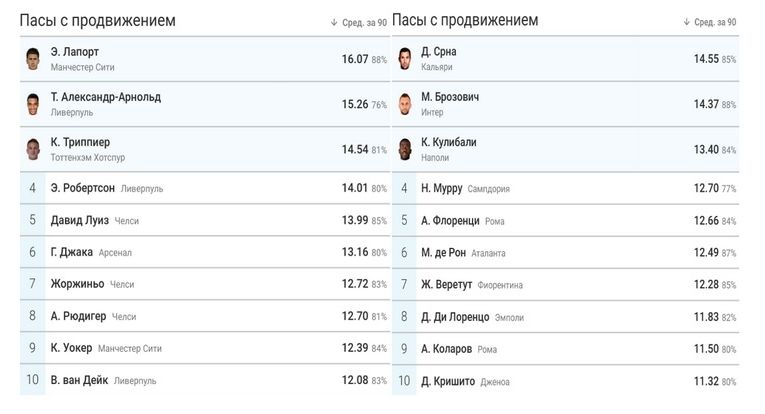Click left Пасы с продвижением heading
Image resolution: width=765 pixels, height=414 pixels.
coord(97,21)
